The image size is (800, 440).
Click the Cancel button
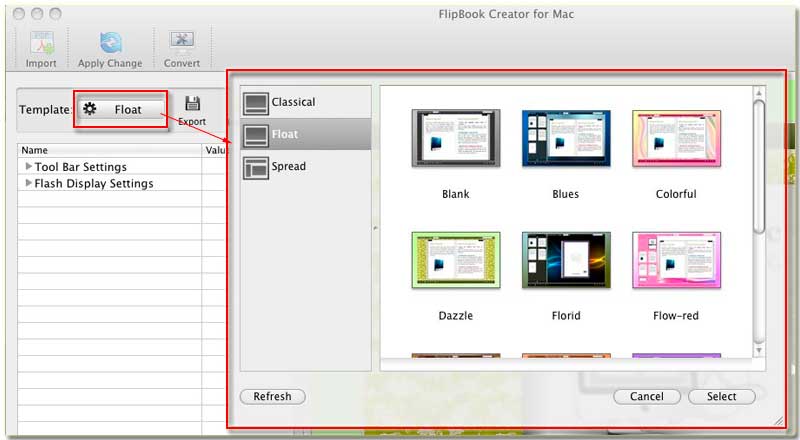646,397
